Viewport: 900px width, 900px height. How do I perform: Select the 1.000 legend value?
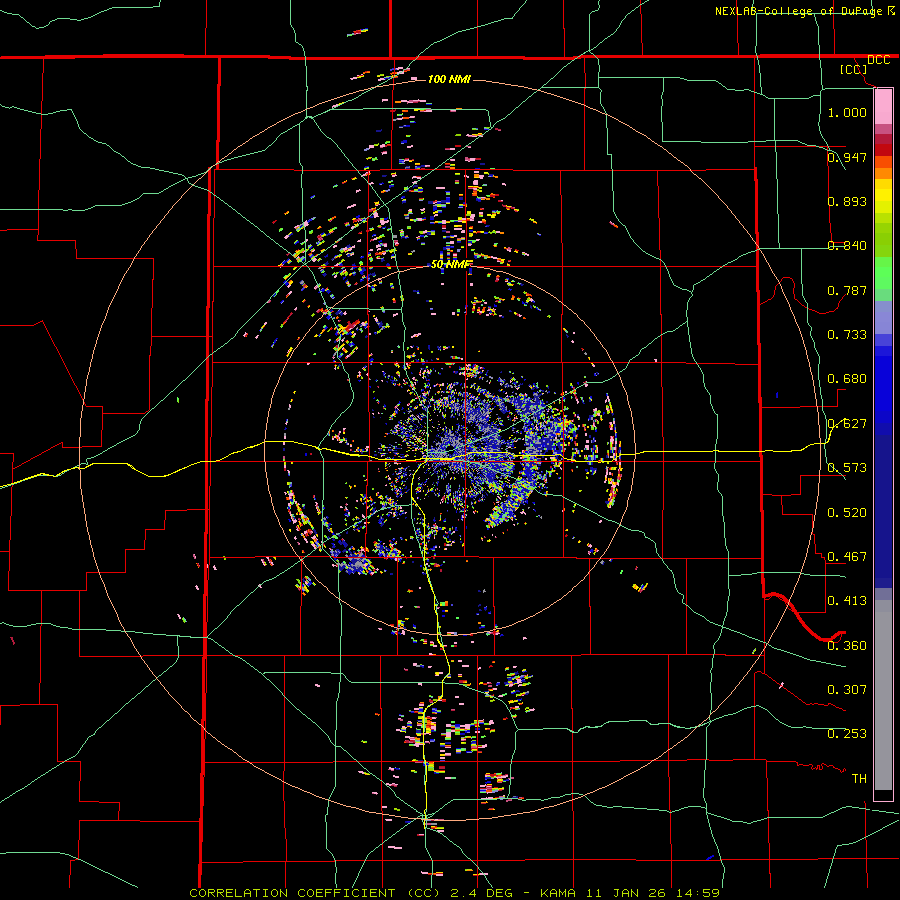[847, 112]
